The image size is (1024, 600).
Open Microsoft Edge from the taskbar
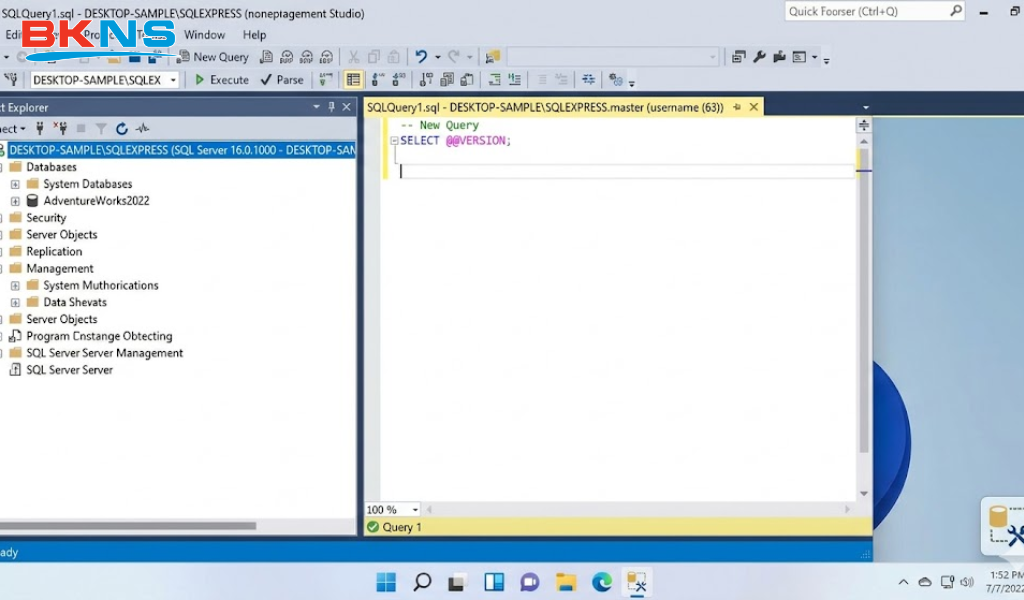pyautogui.click(x=602, y=582)
